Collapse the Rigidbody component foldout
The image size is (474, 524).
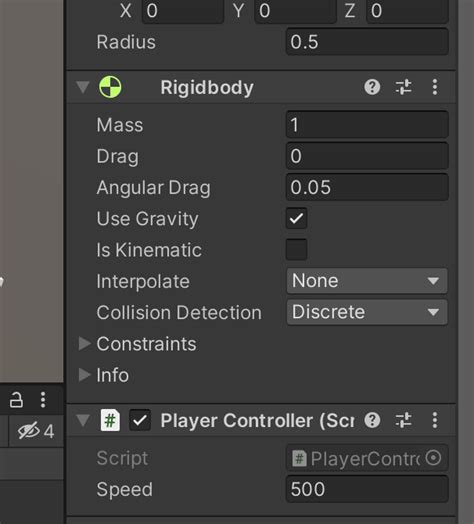83,87
